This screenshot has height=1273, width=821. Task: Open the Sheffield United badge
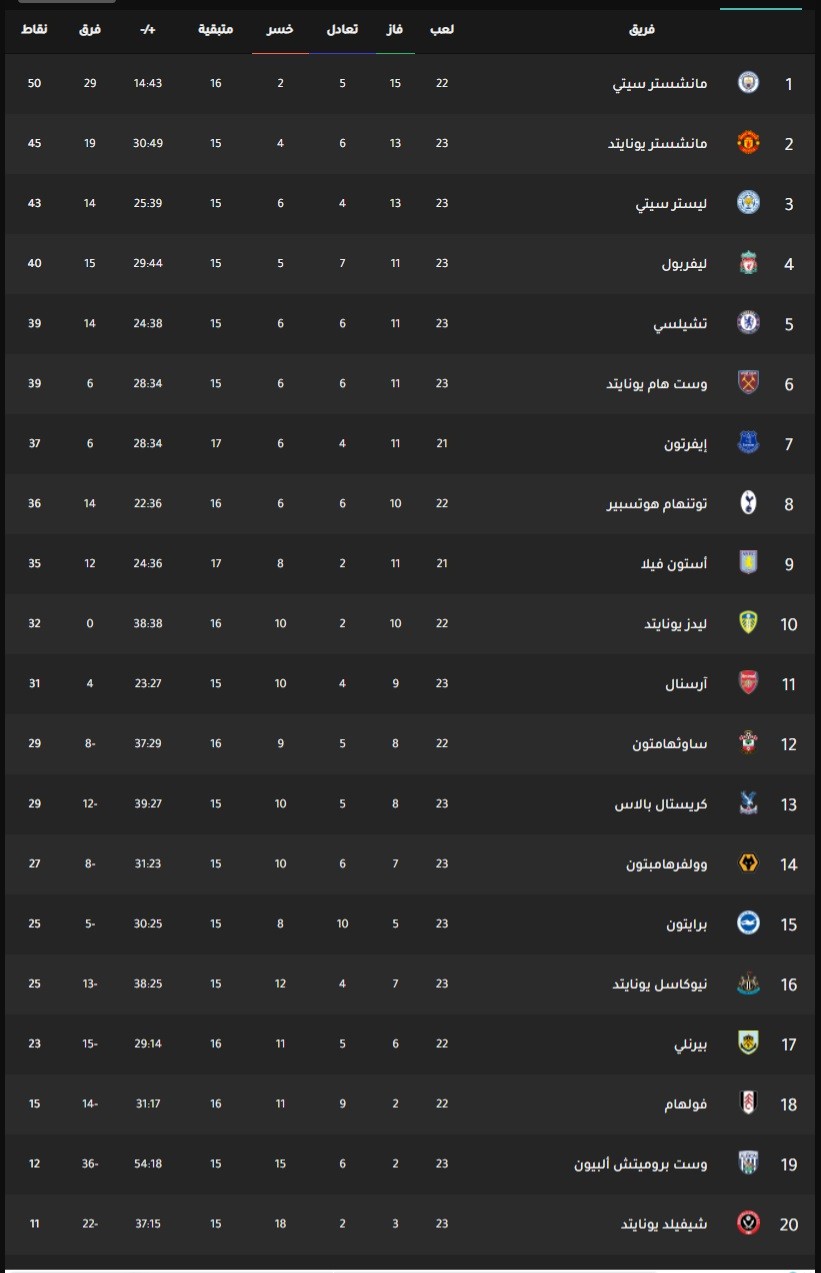(x=748, y=1223)
